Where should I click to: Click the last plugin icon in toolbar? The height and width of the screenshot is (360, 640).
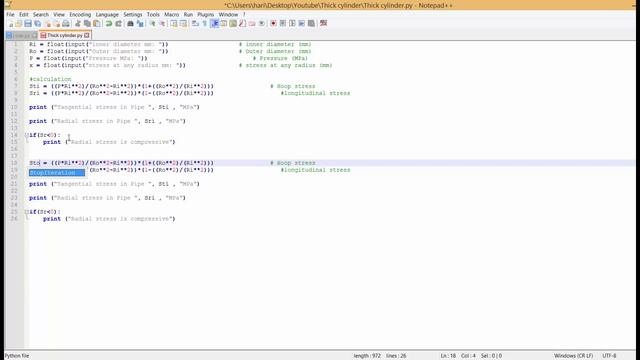tap(323, 24)
